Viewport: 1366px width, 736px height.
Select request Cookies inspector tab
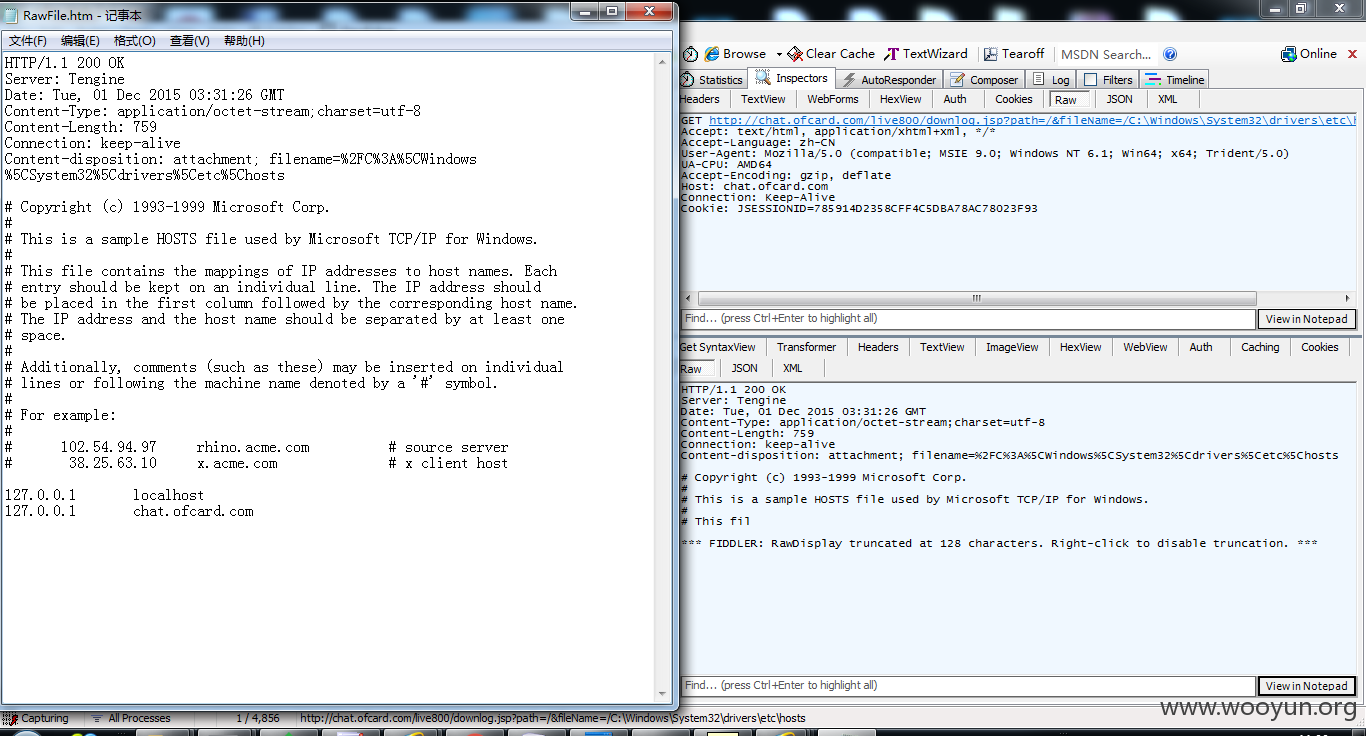click(1013, 99)
